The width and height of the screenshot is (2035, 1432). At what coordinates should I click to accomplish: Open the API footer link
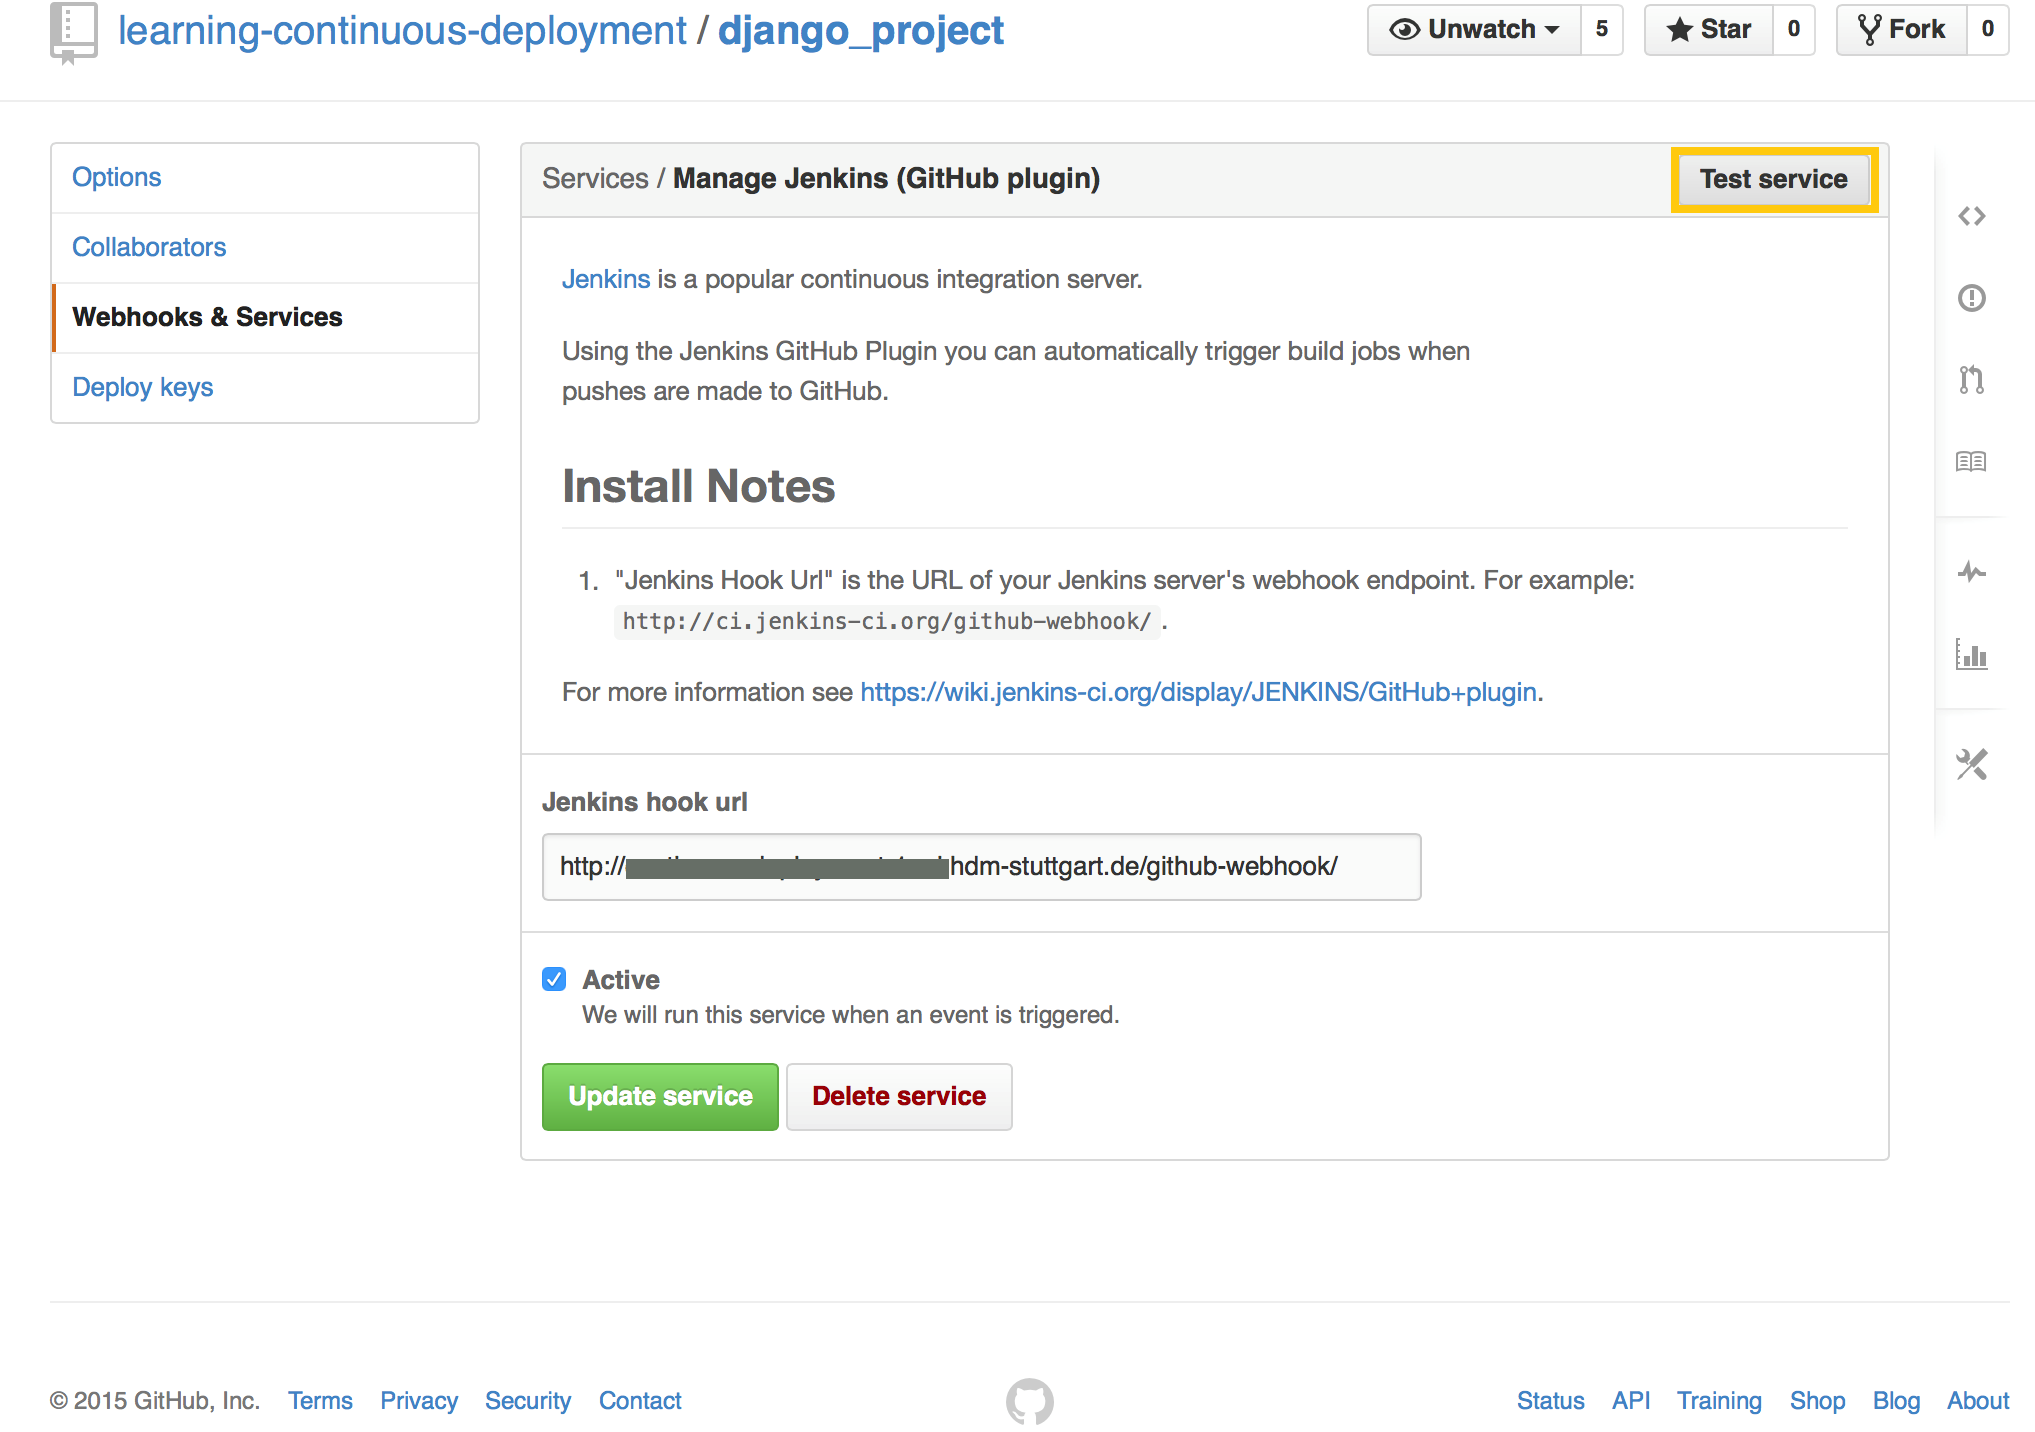tap(1631, 1401)
